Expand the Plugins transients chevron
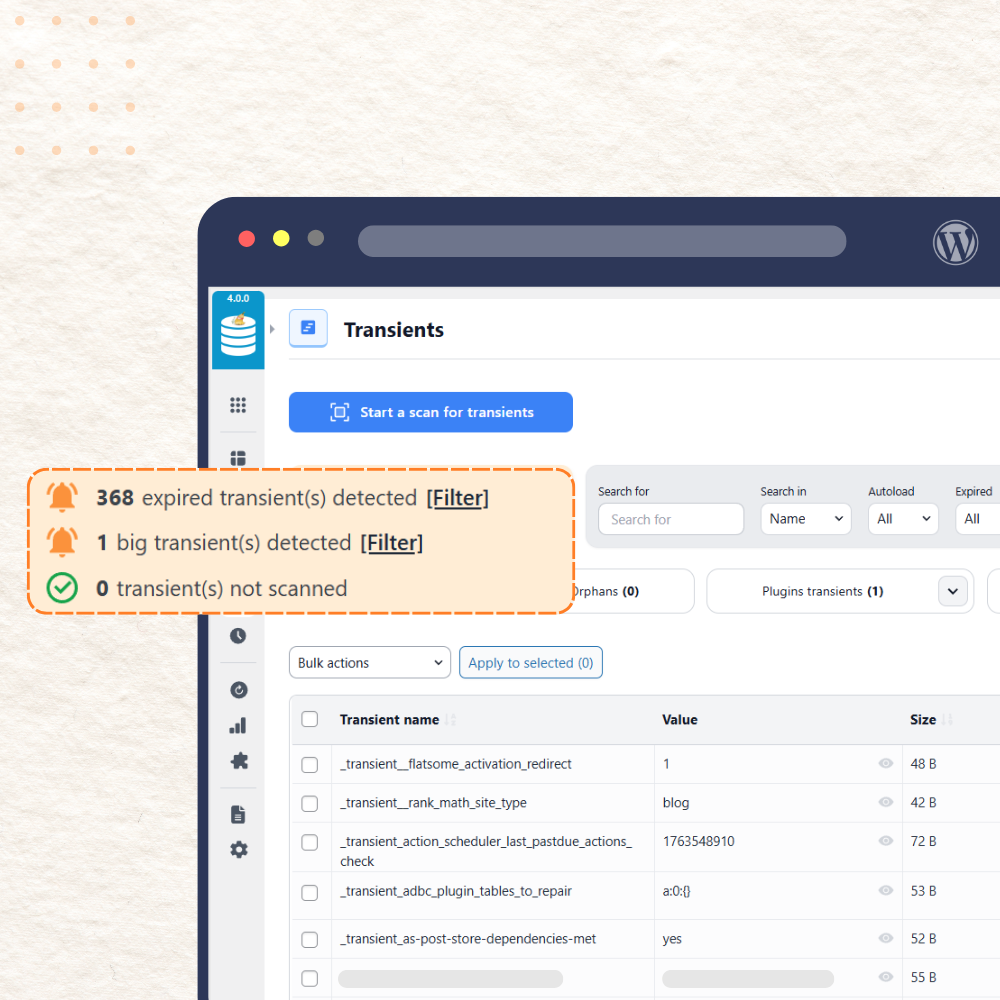 click(x=952, y=591)
